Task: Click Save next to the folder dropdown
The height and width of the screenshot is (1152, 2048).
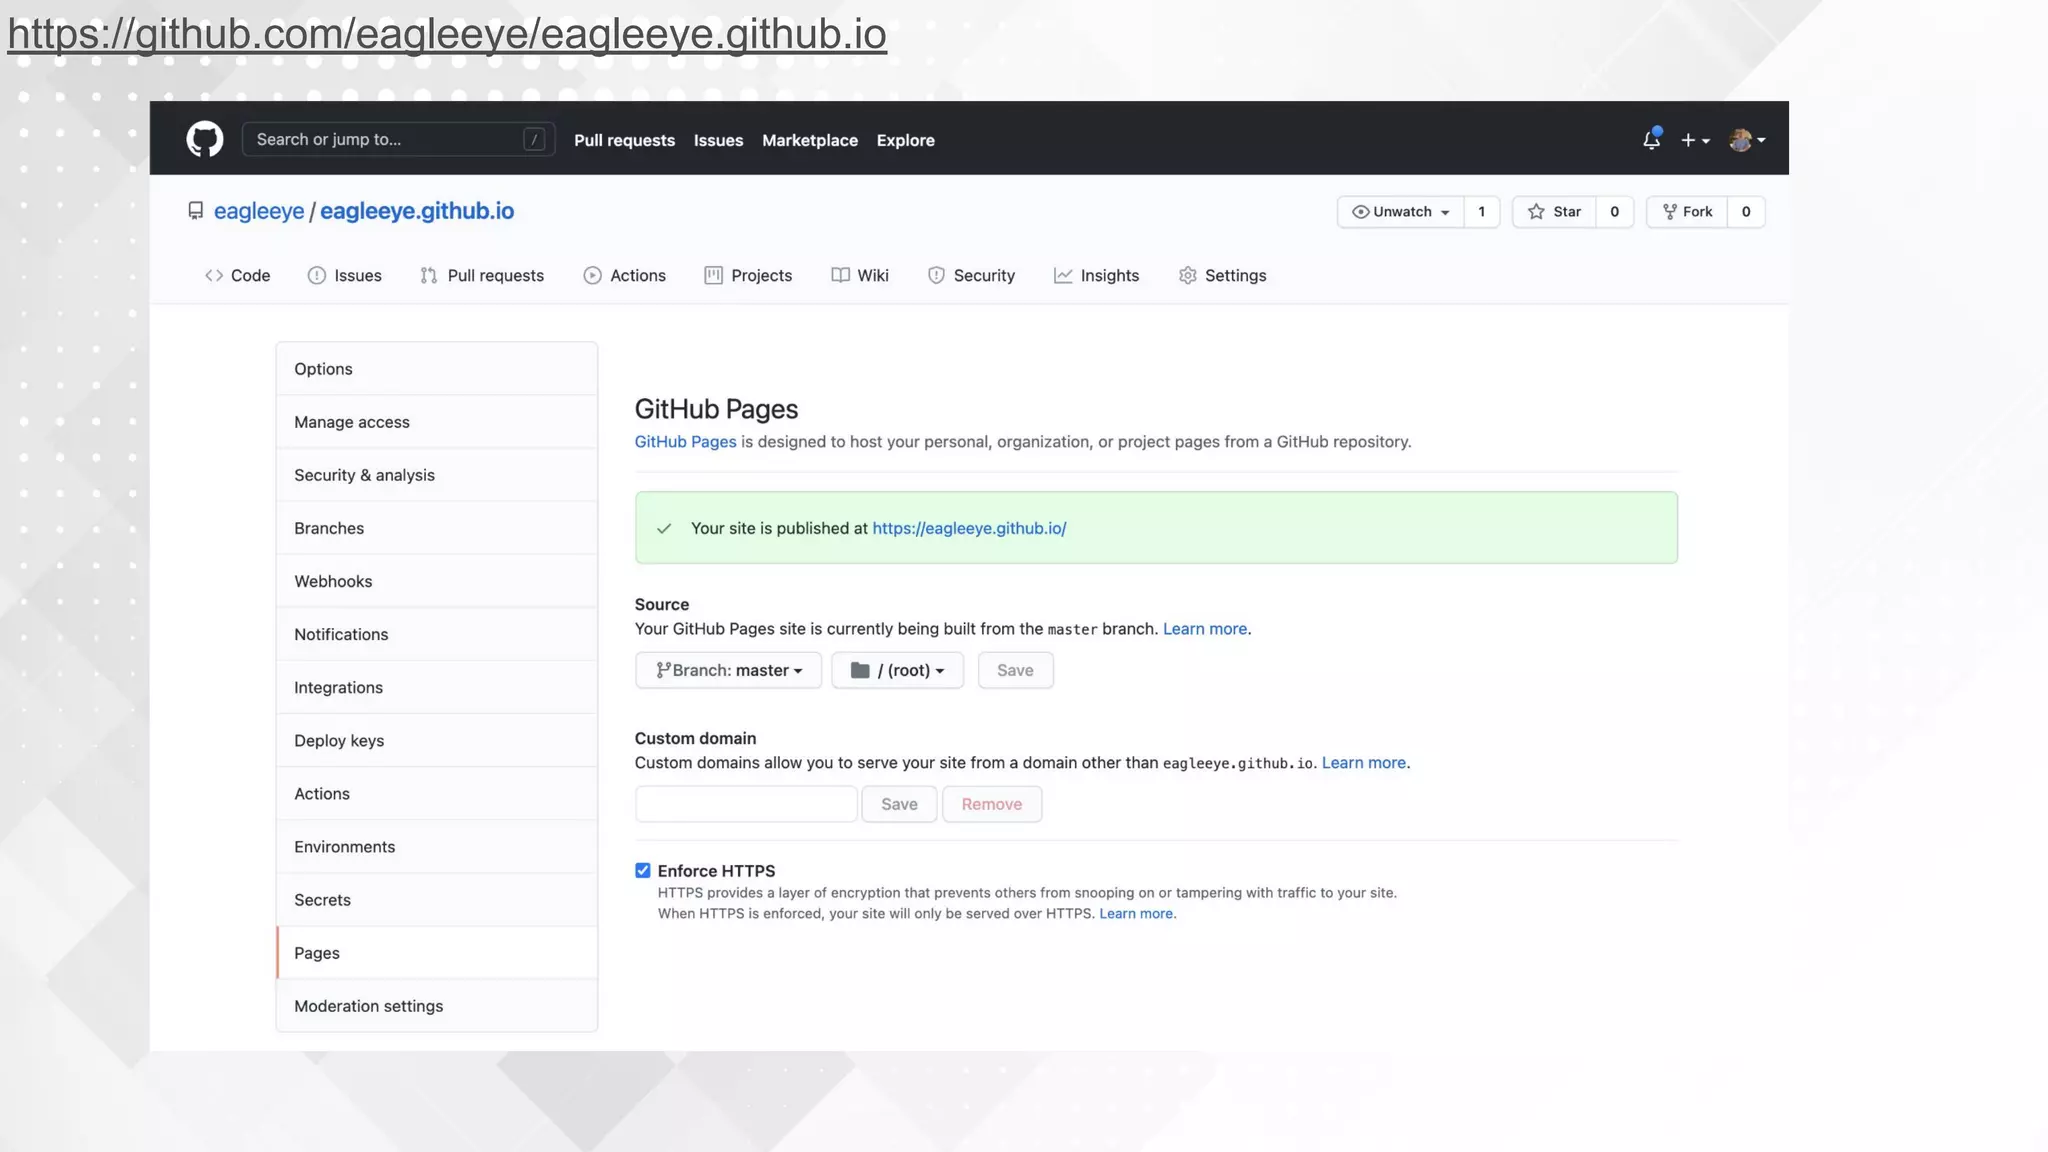Action: point(1015,670)
